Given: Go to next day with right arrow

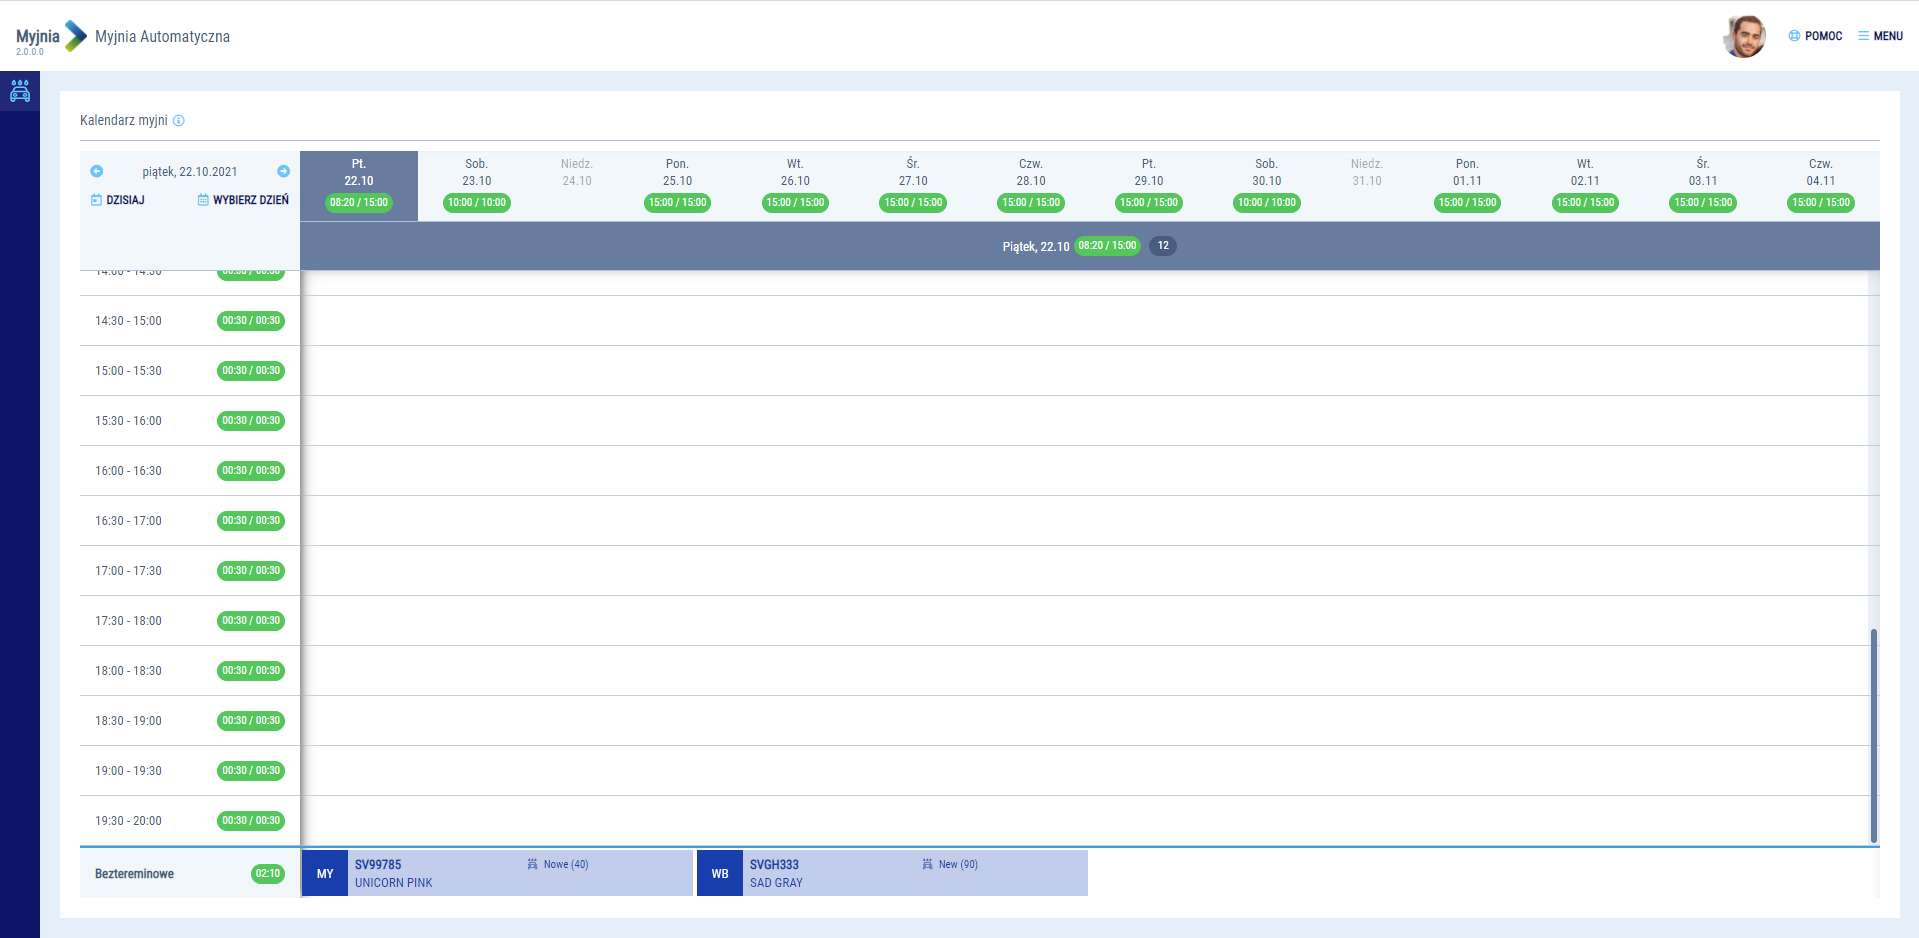Looking at the screenshot, I should point(283,171).
